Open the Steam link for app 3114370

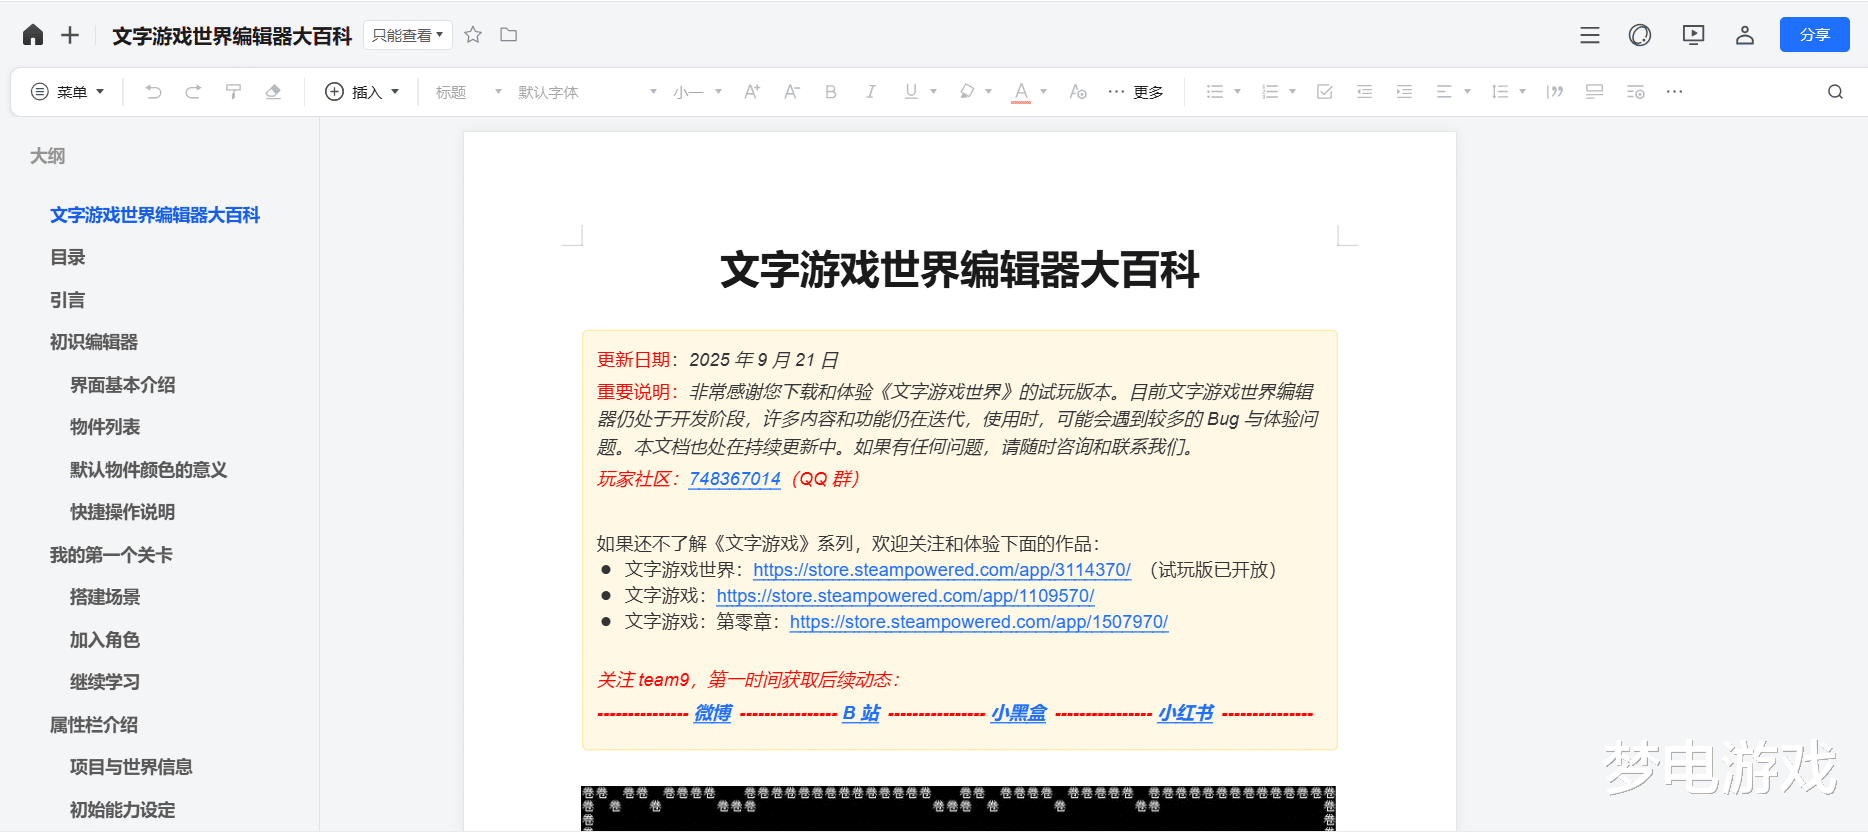(942, 570)
